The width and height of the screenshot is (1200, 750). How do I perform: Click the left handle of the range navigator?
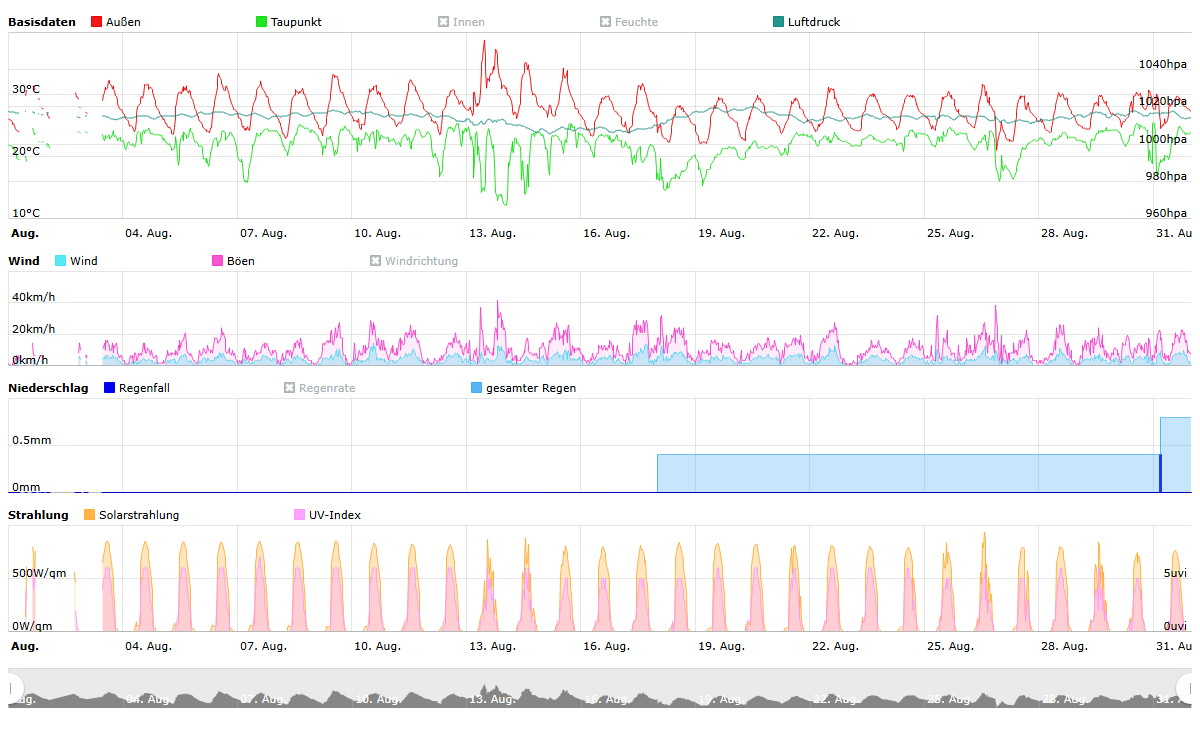click(14, 687)
